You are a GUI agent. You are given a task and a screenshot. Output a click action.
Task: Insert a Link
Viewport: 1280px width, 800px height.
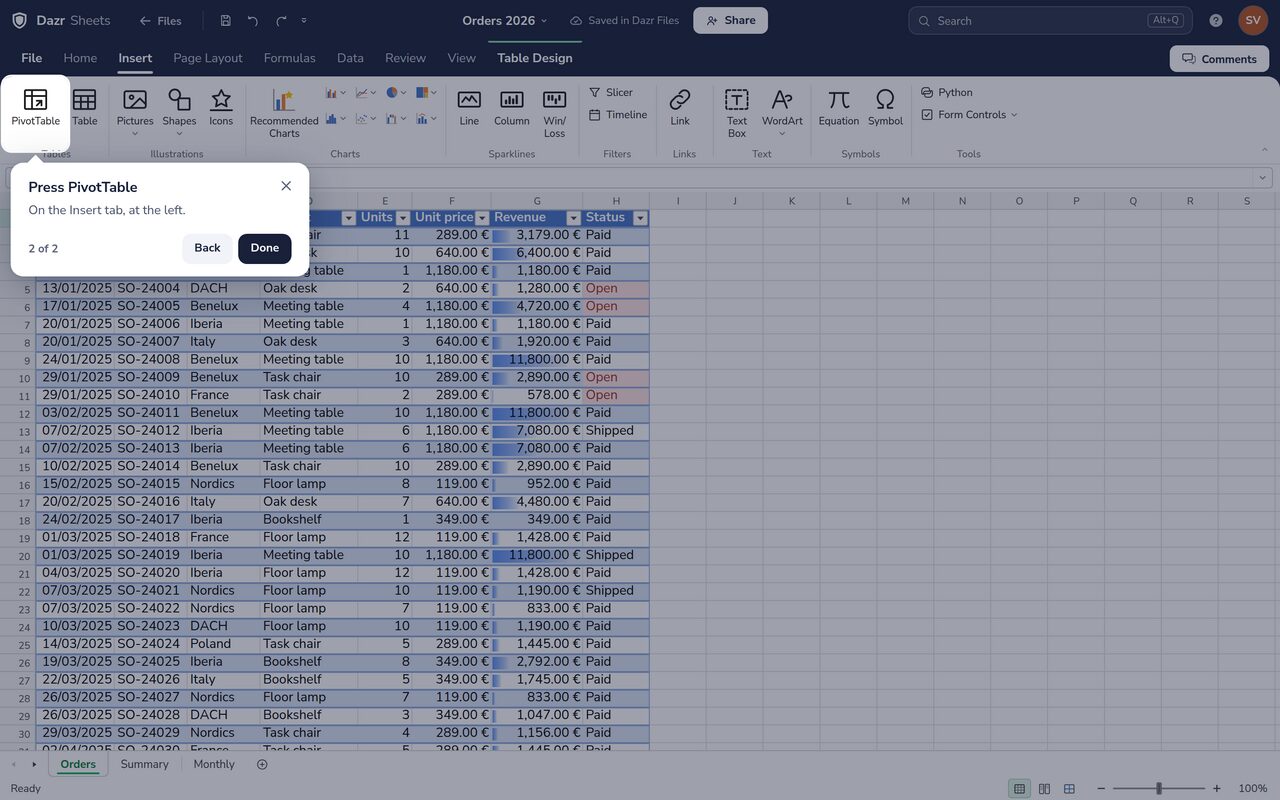(x=680, y=109)
